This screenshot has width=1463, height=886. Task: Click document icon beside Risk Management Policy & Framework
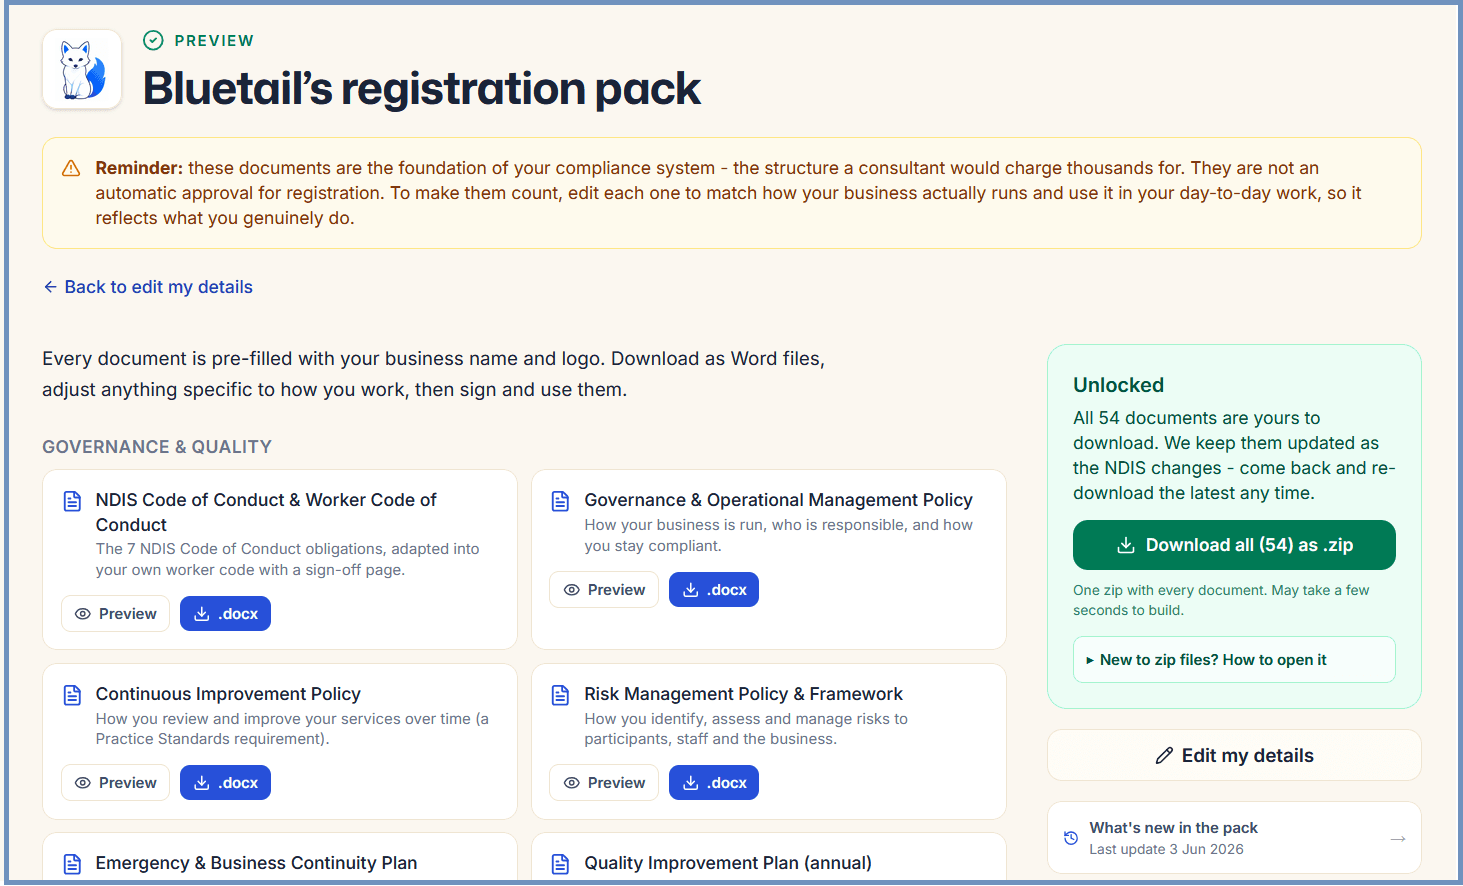tap(561, 695)
